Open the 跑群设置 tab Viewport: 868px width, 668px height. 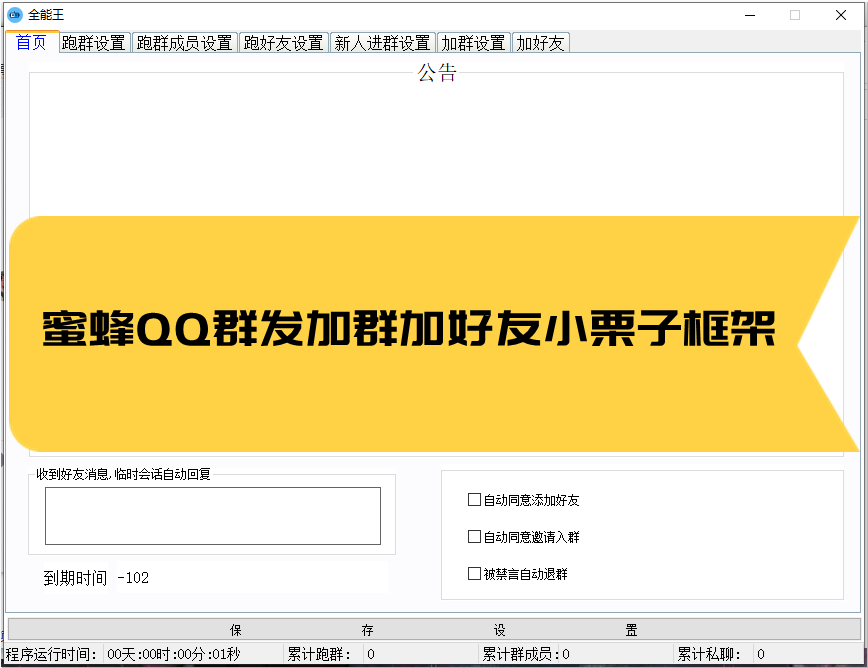click(x=94, y=43)
